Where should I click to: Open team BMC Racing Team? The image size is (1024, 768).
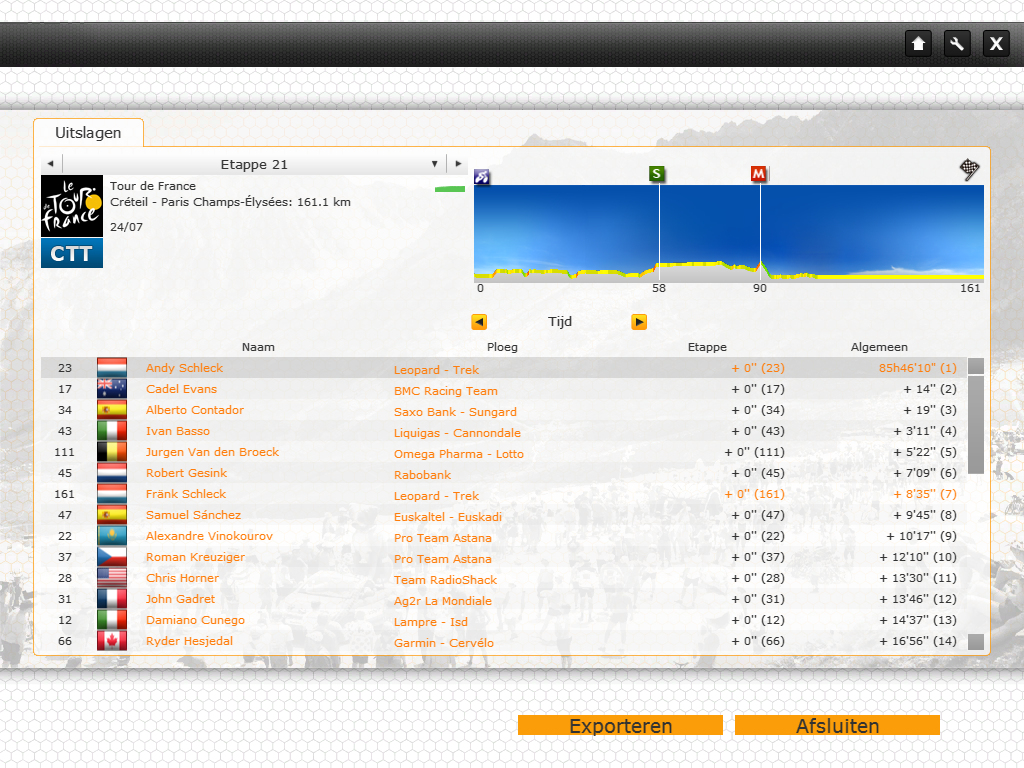[x=445, y=391]
